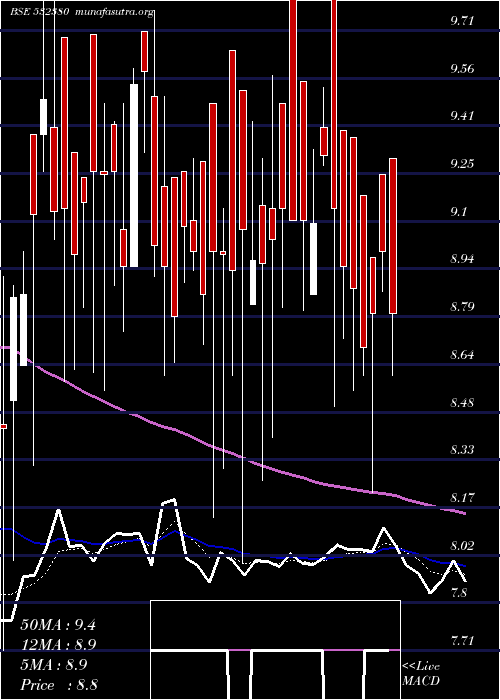Click the 'BSE 532380 munafasutra.org' chart title
The height and width of the screenshot is (700, 500).
point(83,12)
